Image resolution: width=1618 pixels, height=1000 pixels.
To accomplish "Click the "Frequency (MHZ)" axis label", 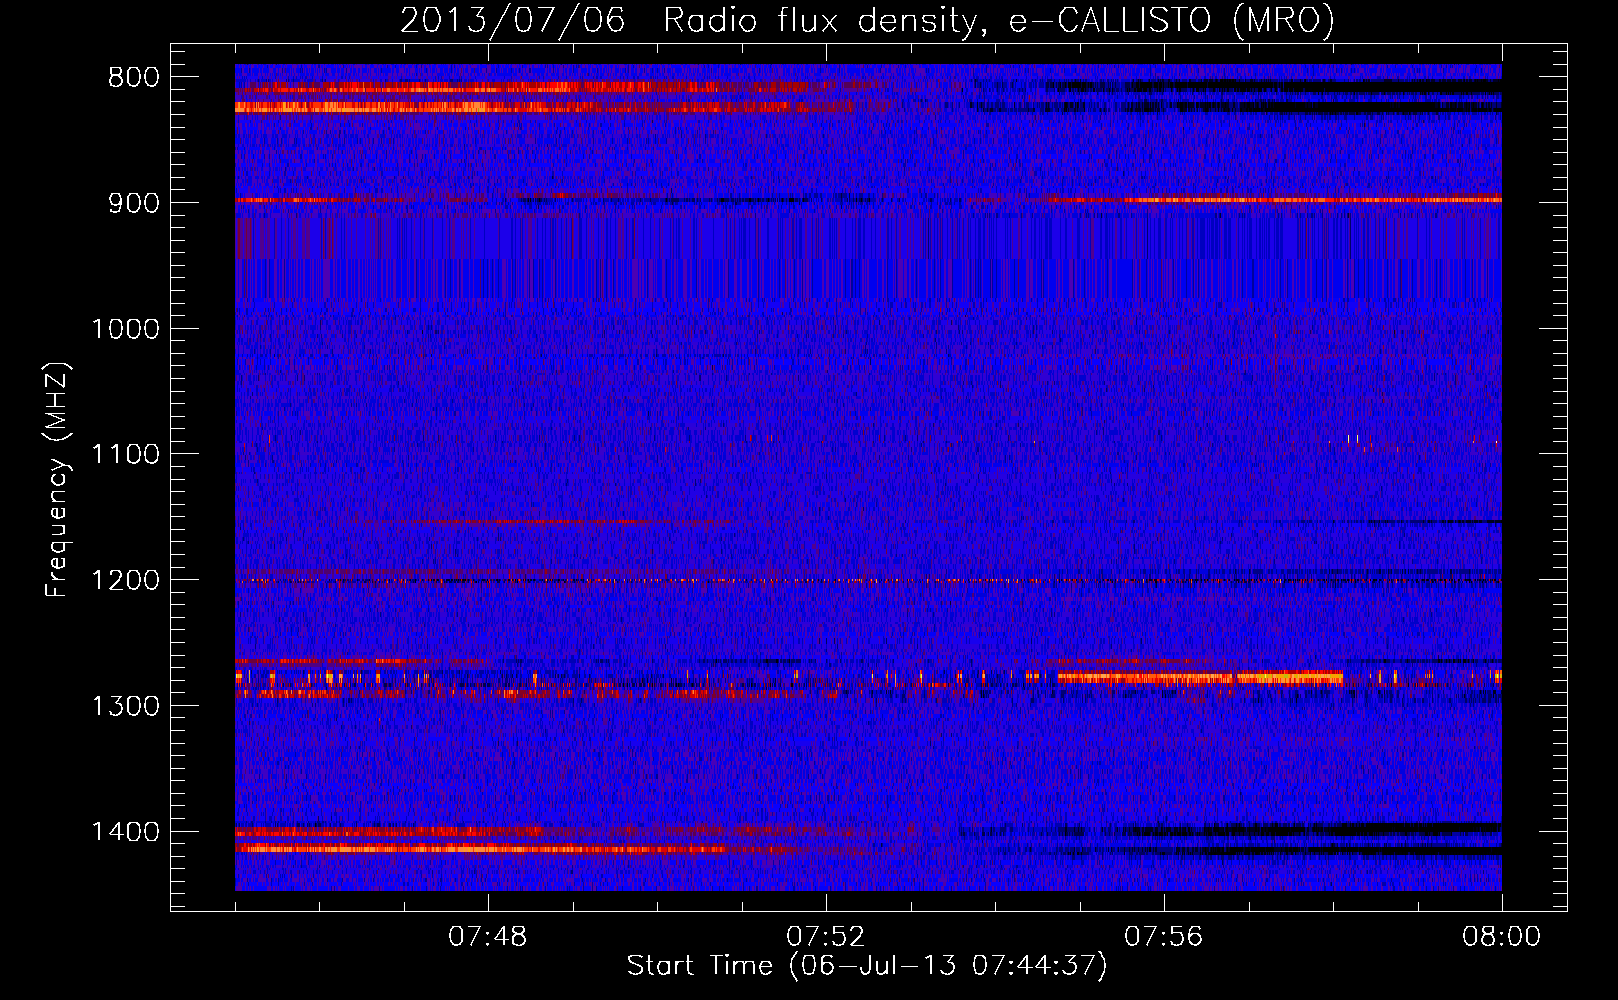I will click(57, 480).
